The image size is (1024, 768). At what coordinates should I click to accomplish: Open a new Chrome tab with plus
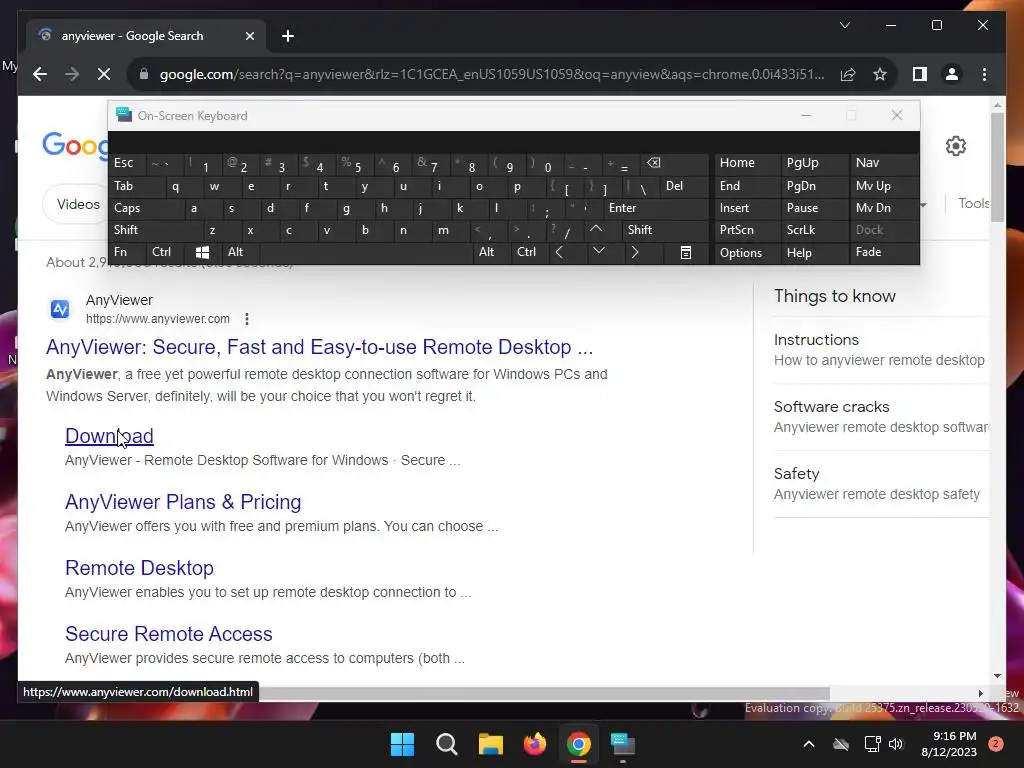coord(288,36)
